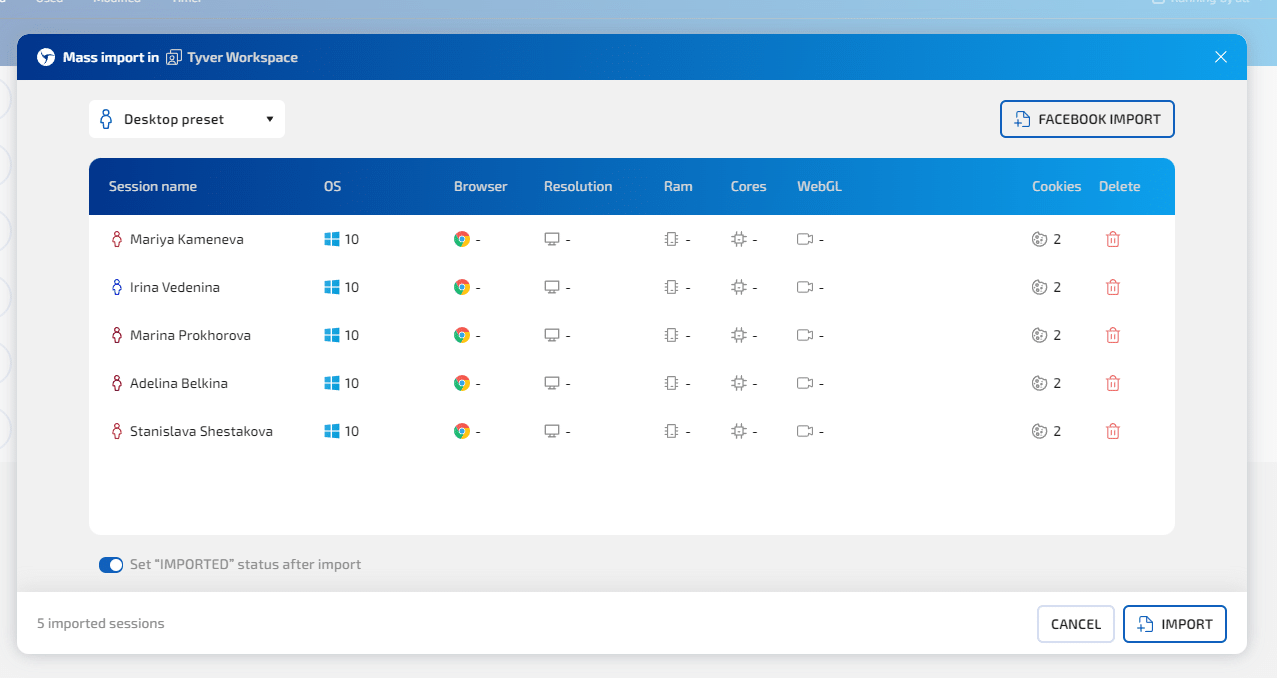The height and width of the screenshot is (678, 1277).
Task: Click the Chrome browser icon for Irina Vedenina
Action: (x=461, y=287)
